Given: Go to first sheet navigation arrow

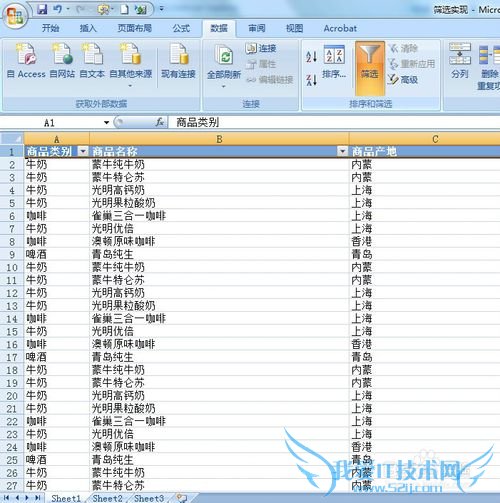Looking at the screenshot, I should (6, 498).
